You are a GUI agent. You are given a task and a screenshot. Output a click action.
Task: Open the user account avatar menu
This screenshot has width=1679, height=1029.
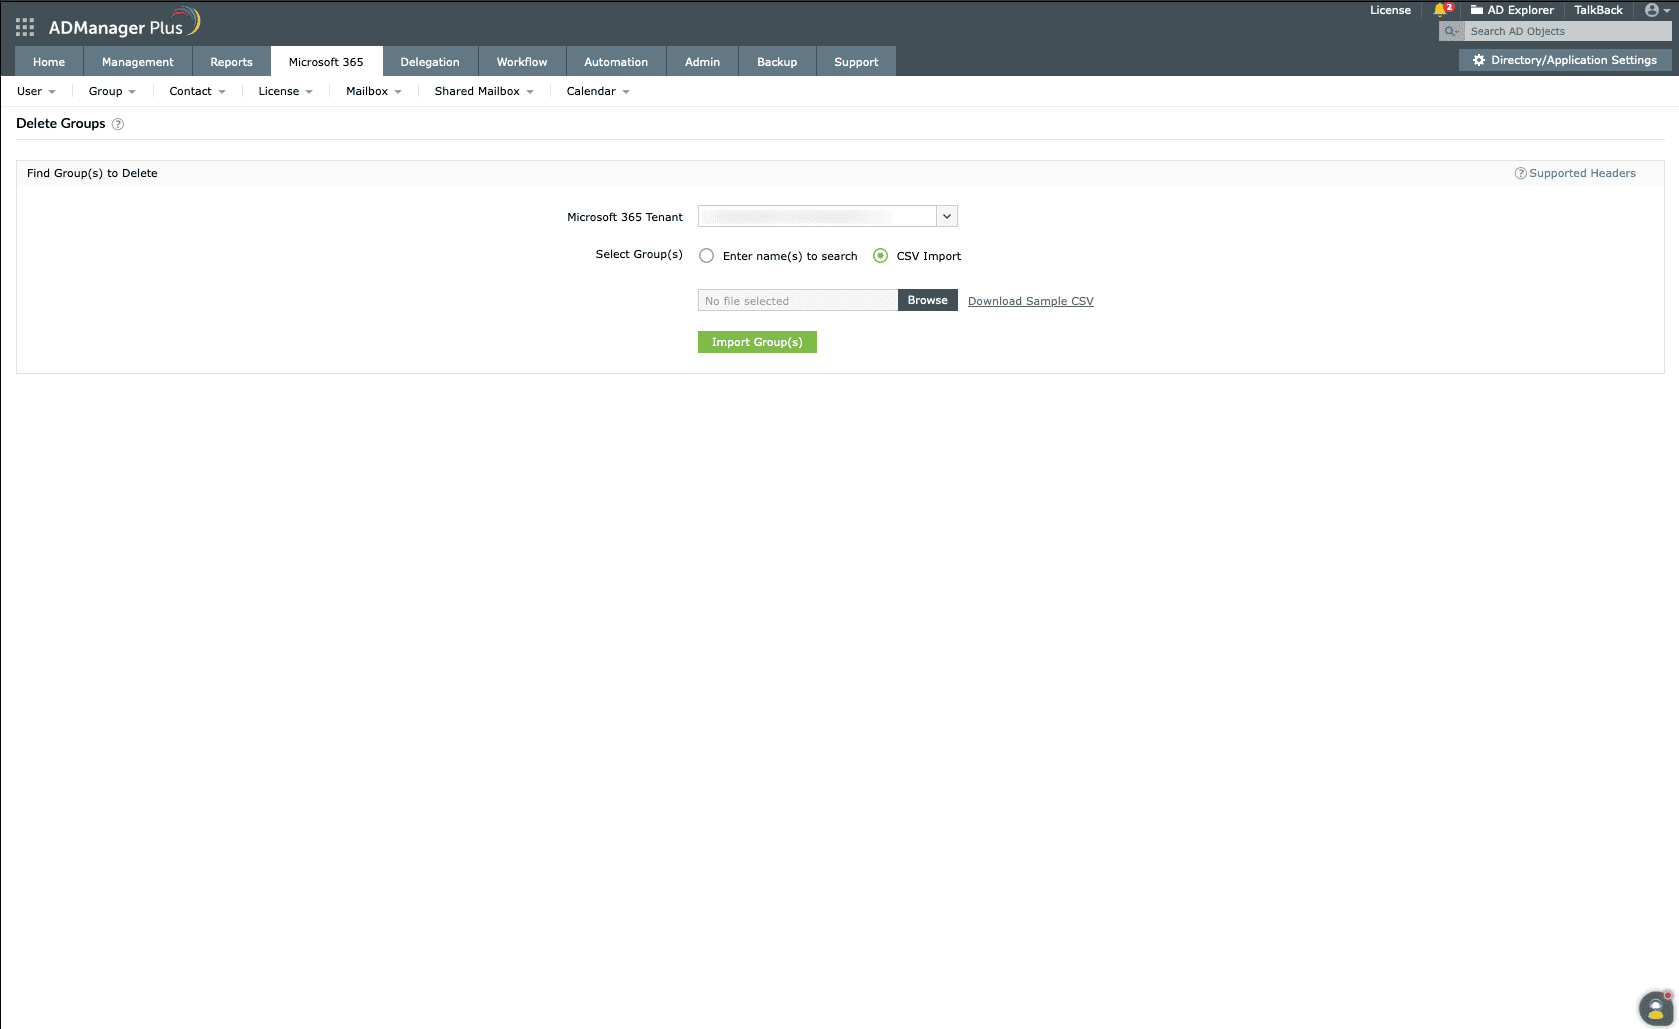click(x=1657, y=10)
